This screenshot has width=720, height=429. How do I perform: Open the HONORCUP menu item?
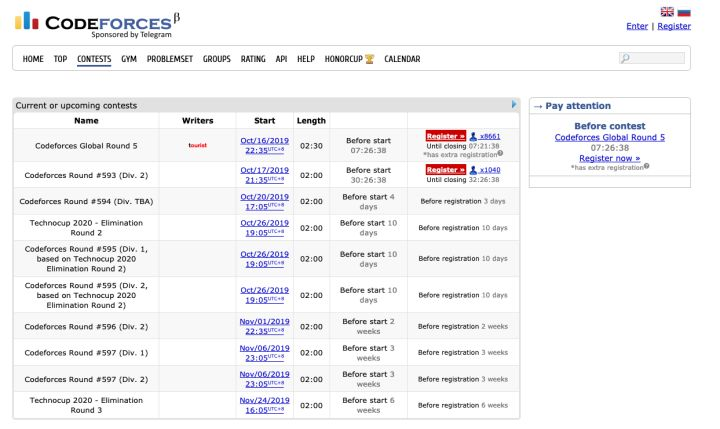click(343, 59)
